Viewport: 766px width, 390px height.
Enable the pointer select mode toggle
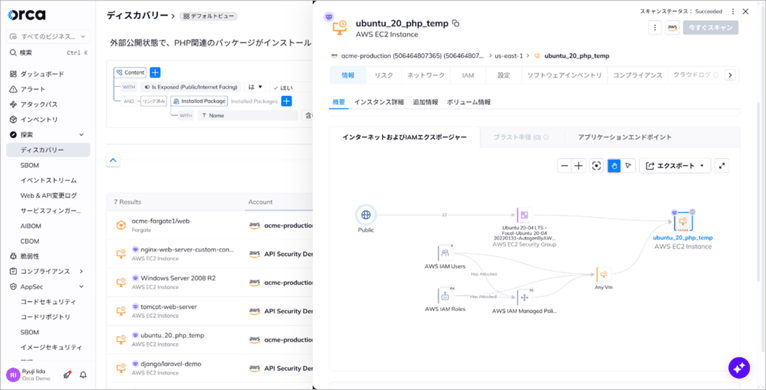[628, 166]
